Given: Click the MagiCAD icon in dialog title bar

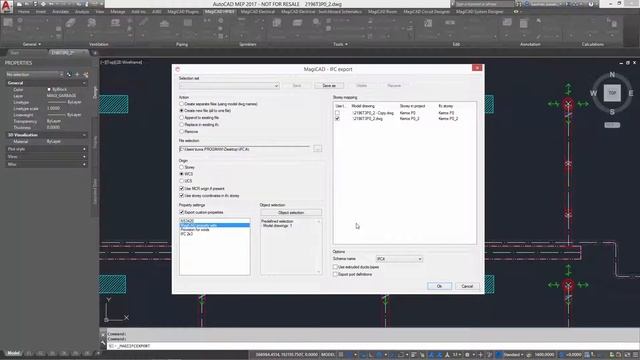Looking at the screenshot, I should 178,69.
